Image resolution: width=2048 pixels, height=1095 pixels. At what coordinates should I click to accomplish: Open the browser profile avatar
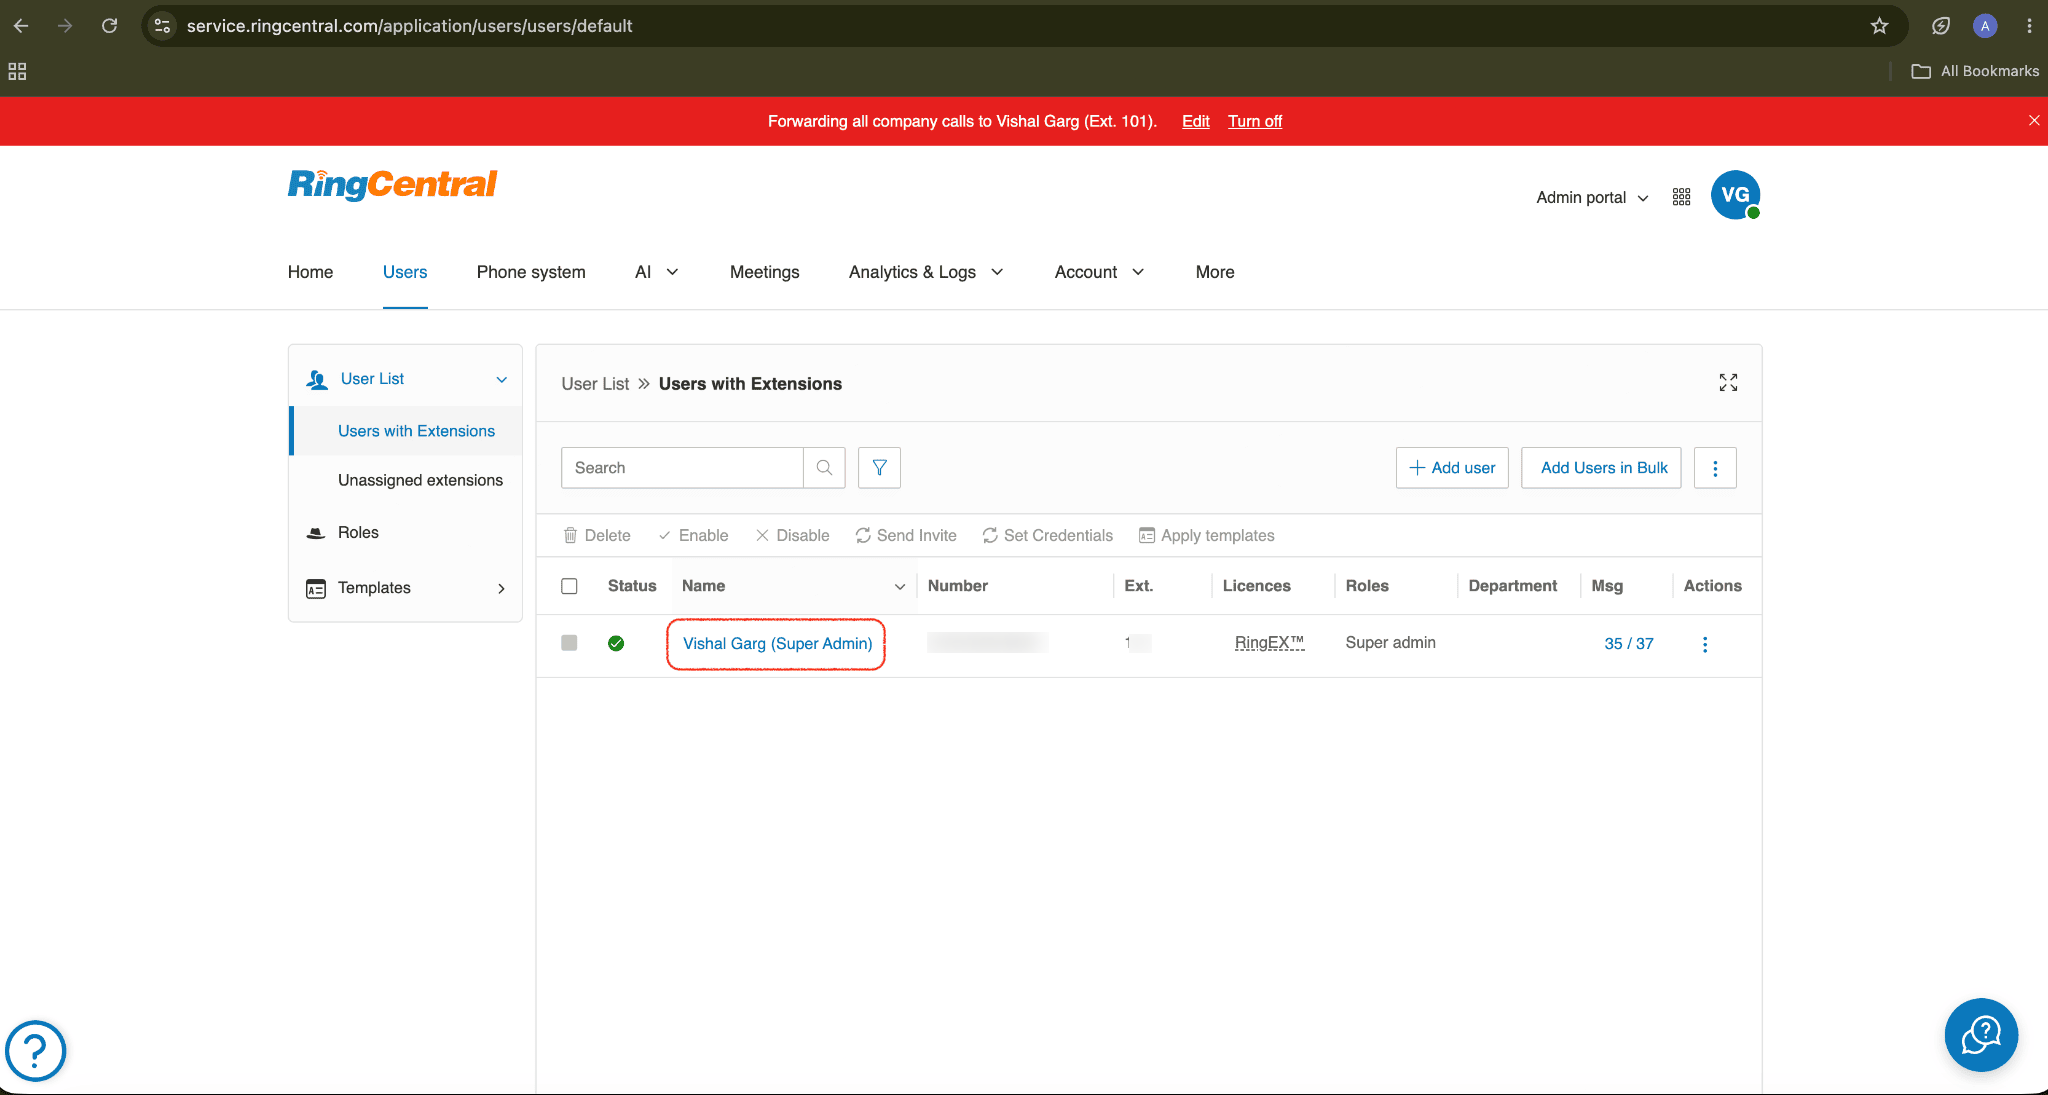coord(1985,26)
